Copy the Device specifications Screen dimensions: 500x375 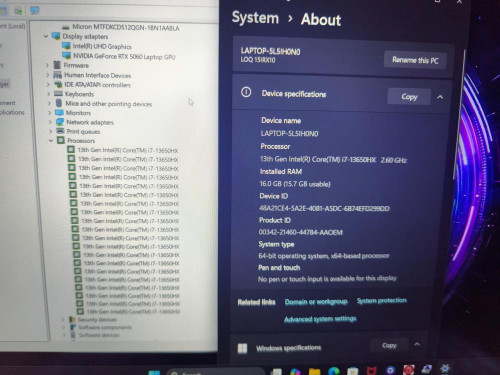pos(409,97)
